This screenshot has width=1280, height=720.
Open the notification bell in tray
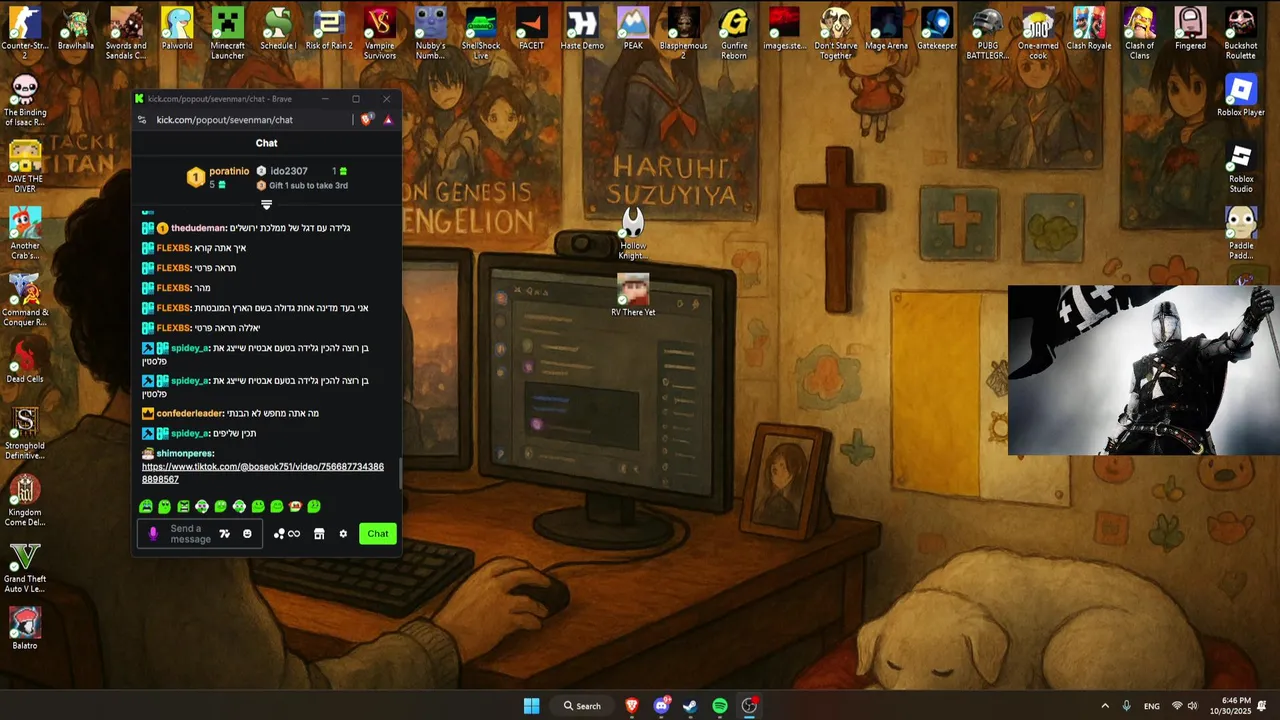(1262, 706)
